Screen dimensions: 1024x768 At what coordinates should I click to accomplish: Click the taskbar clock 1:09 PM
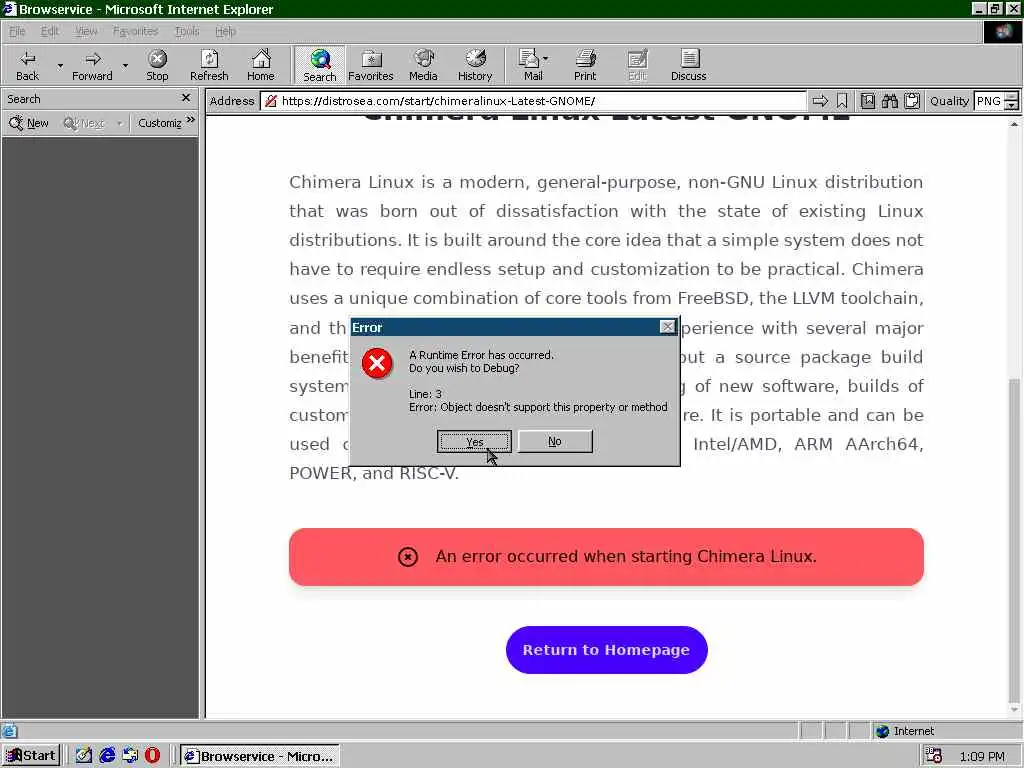point(982,756)
